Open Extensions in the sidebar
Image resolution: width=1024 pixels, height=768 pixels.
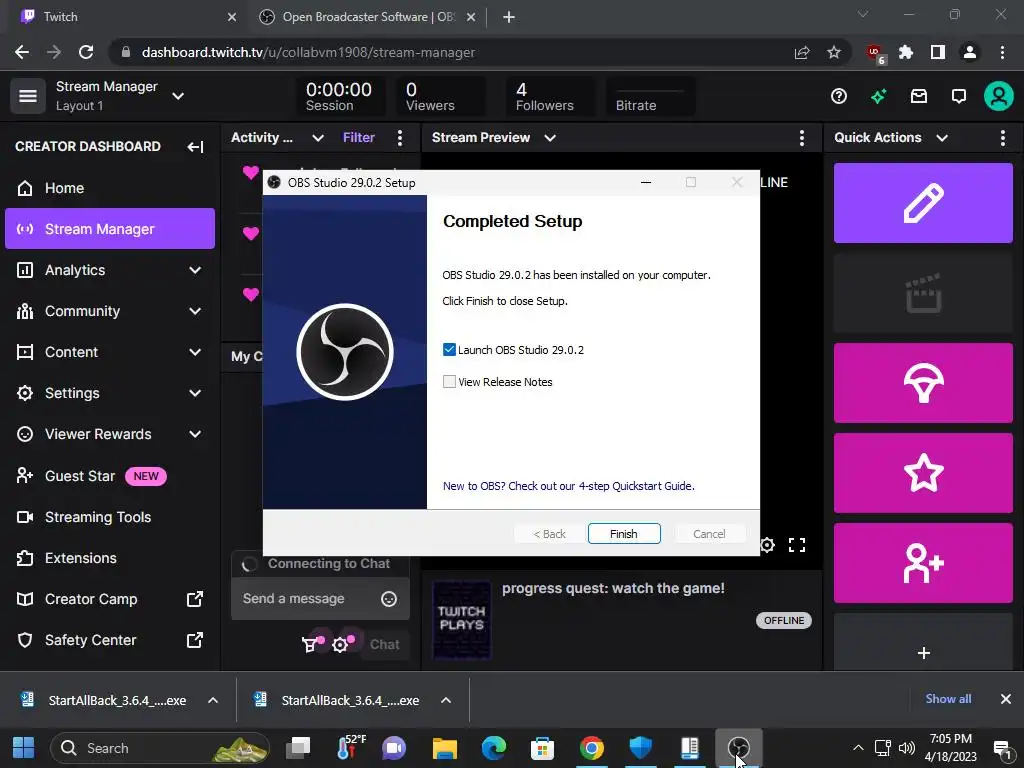point(110,558)
